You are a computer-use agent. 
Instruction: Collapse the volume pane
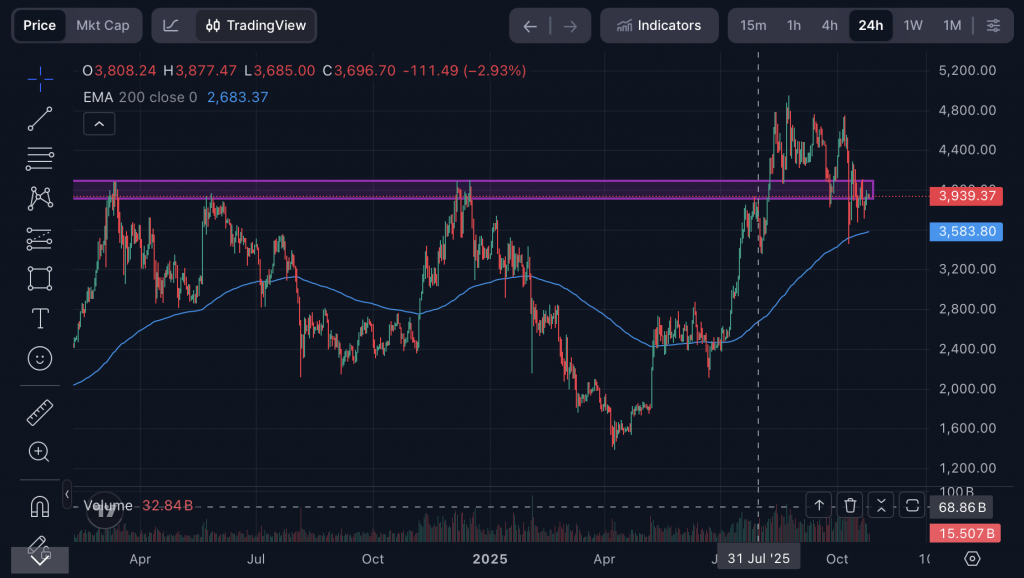click(880, 505)
